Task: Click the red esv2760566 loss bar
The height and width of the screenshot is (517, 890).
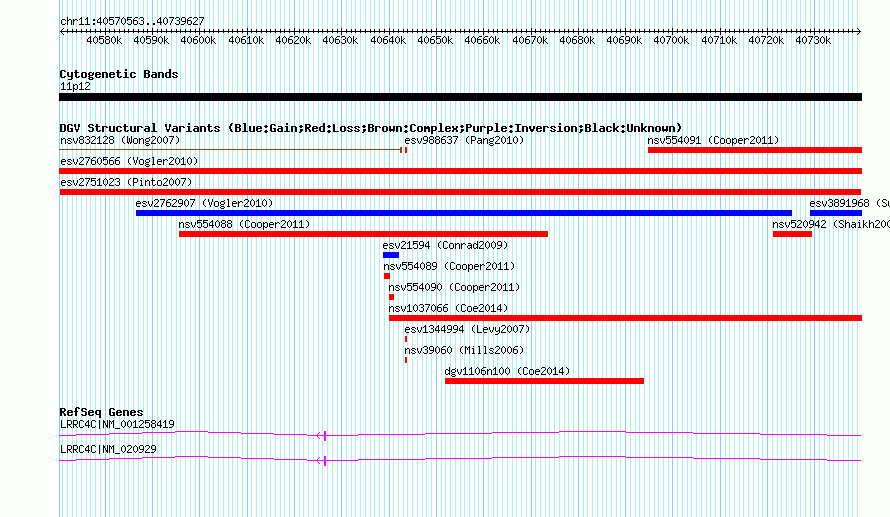Action: [460, 171]
